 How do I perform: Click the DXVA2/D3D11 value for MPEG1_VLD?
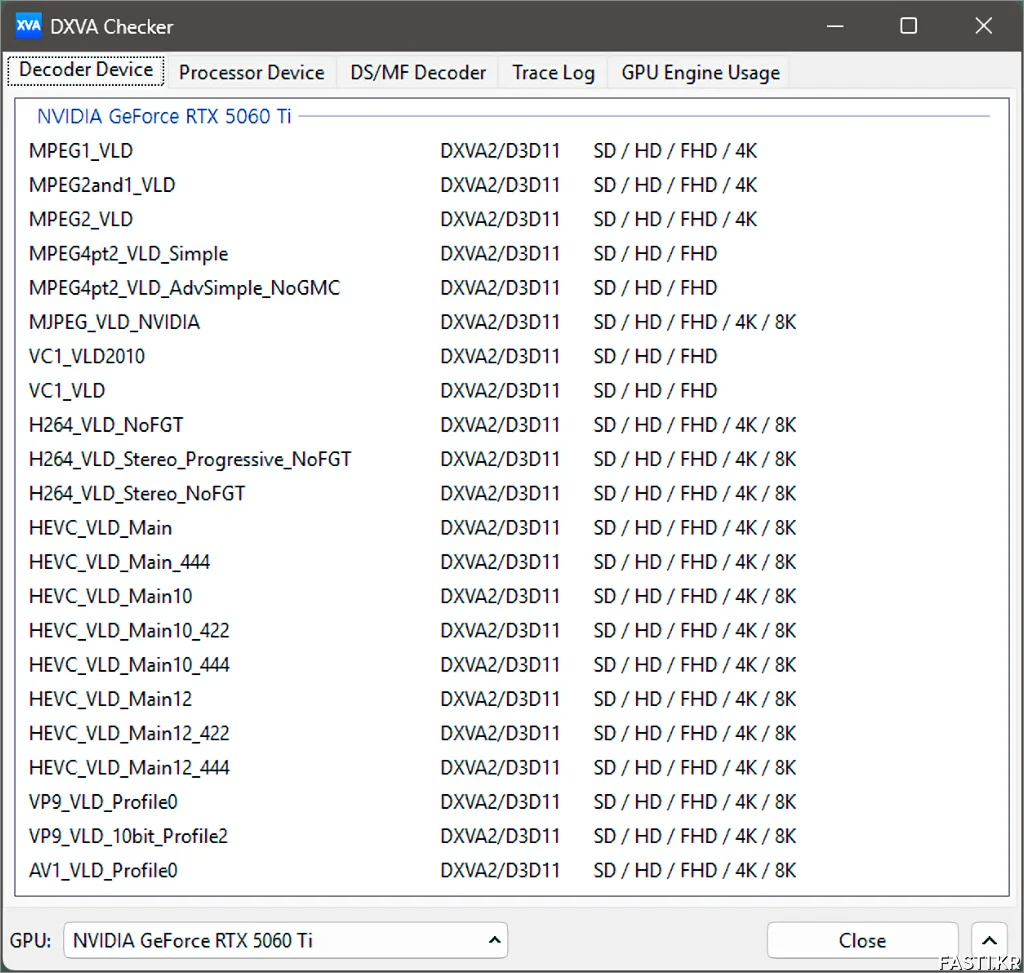500,151
